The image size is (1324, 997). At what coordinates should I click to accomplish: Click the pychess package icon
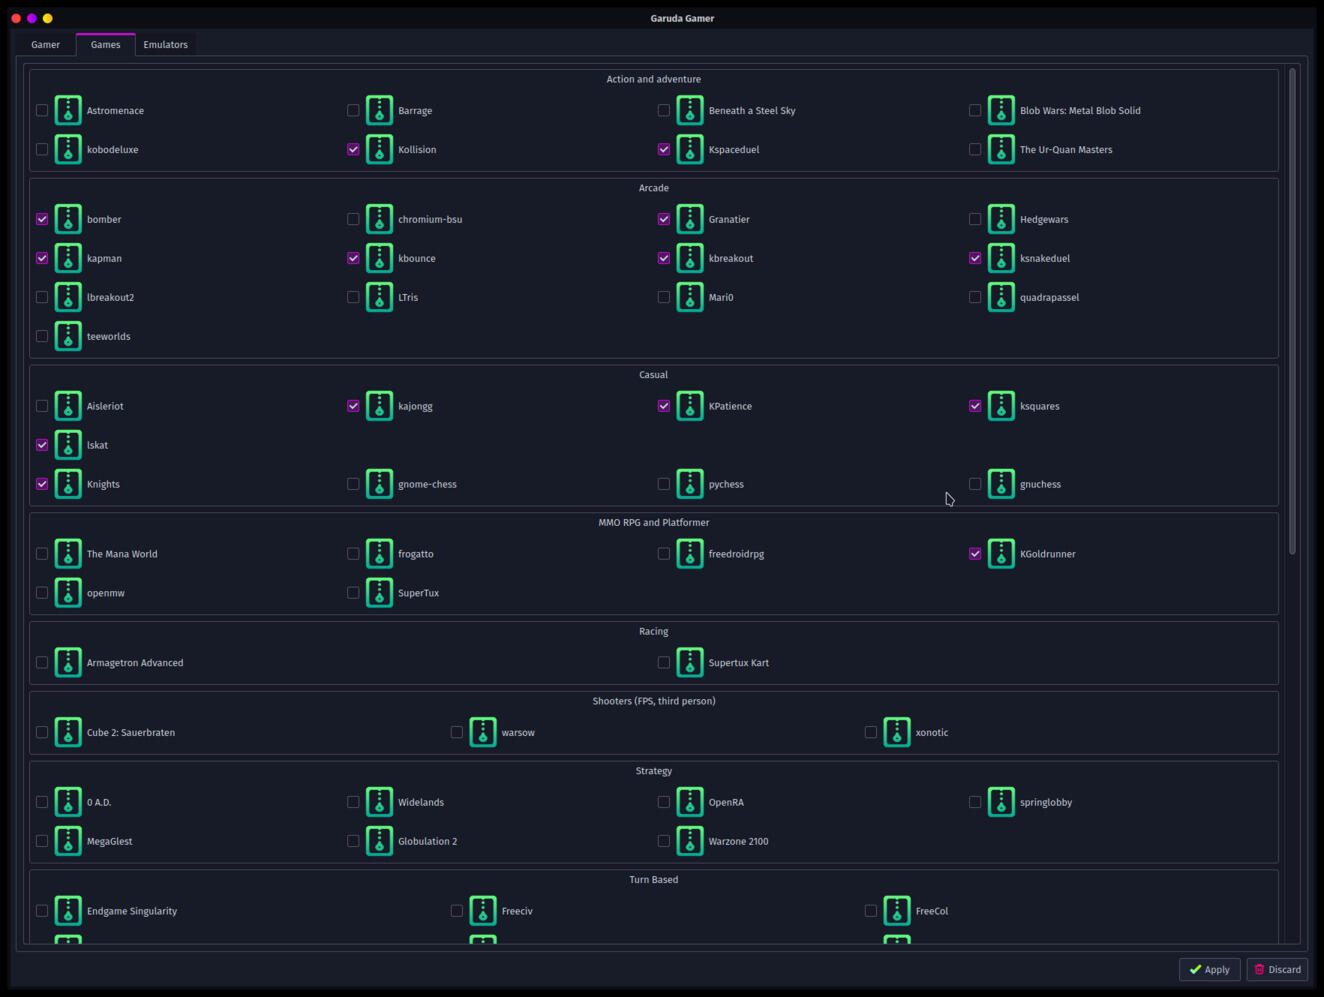(690, 484)
